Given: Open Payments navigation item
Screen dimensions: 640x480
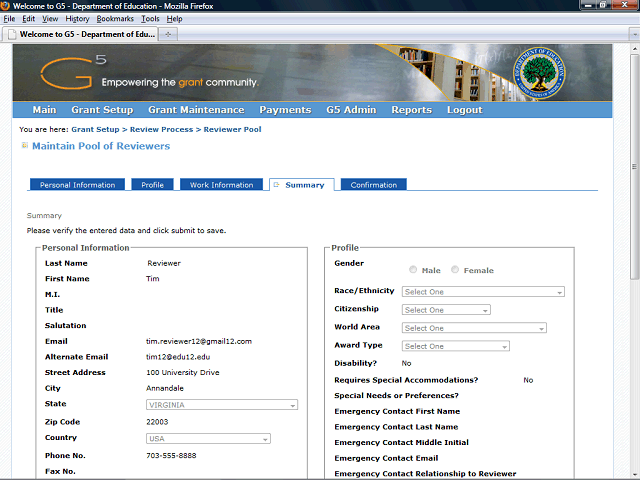Looking at the screenshot, I should click(x=285, y=110).
